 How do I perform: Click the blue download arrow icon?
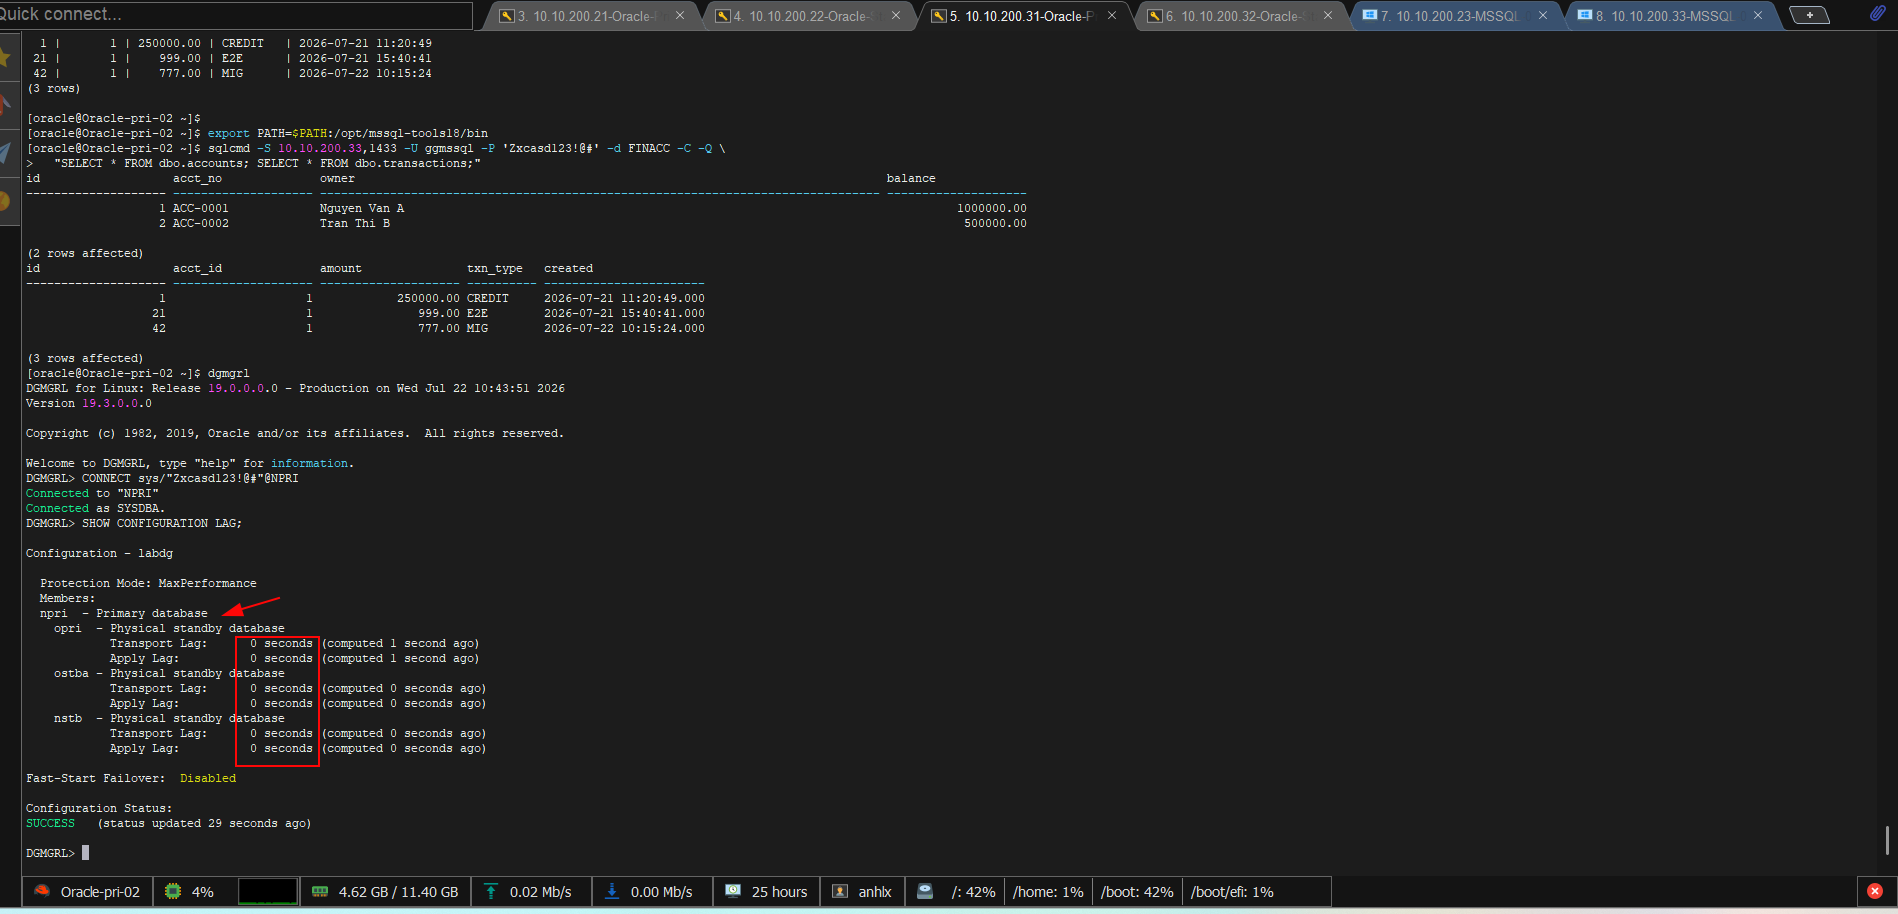[x=611, y=891]
